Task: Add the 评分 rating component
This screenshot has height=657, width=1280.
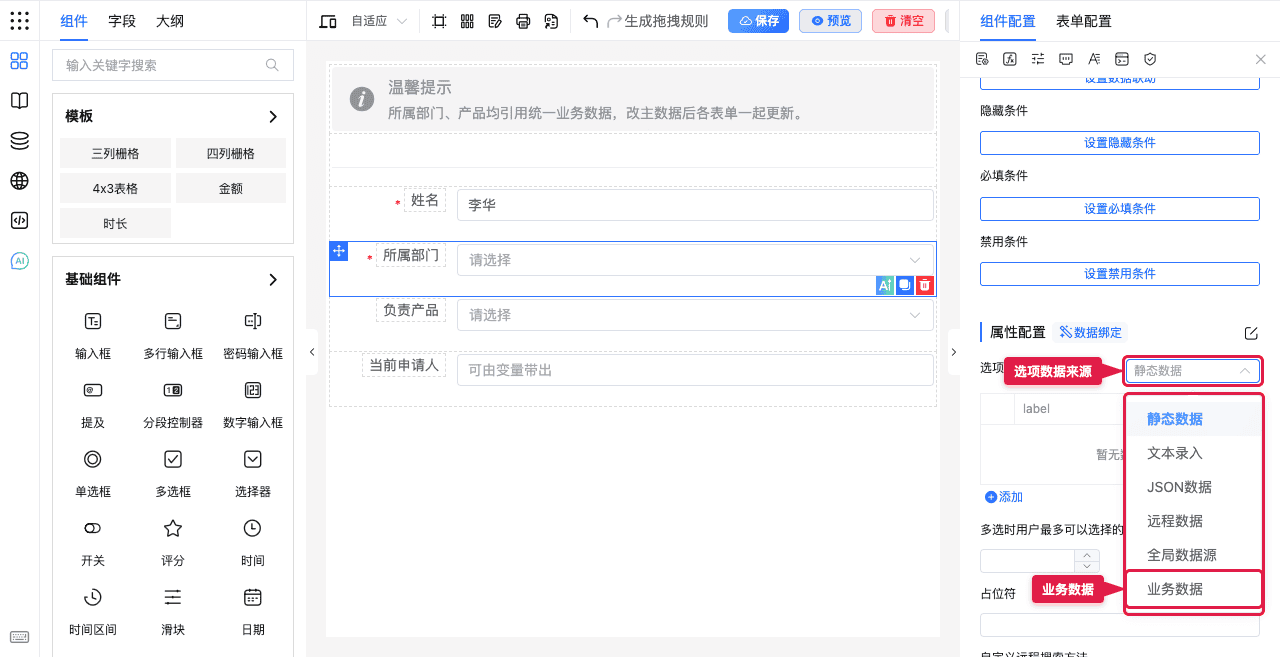Action: click(173, 542)
